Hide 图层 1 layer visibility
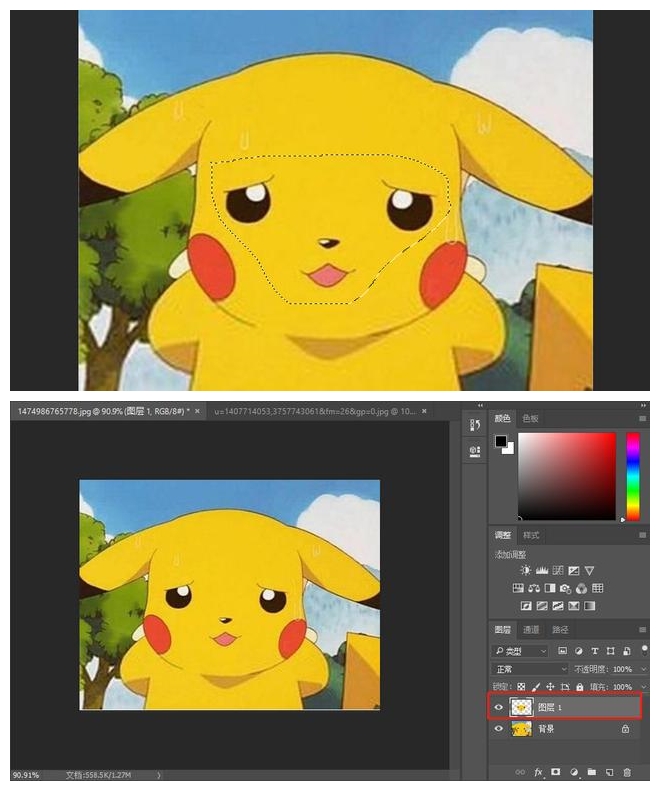Viewport: 660px width, 791px height. [499, 707]
